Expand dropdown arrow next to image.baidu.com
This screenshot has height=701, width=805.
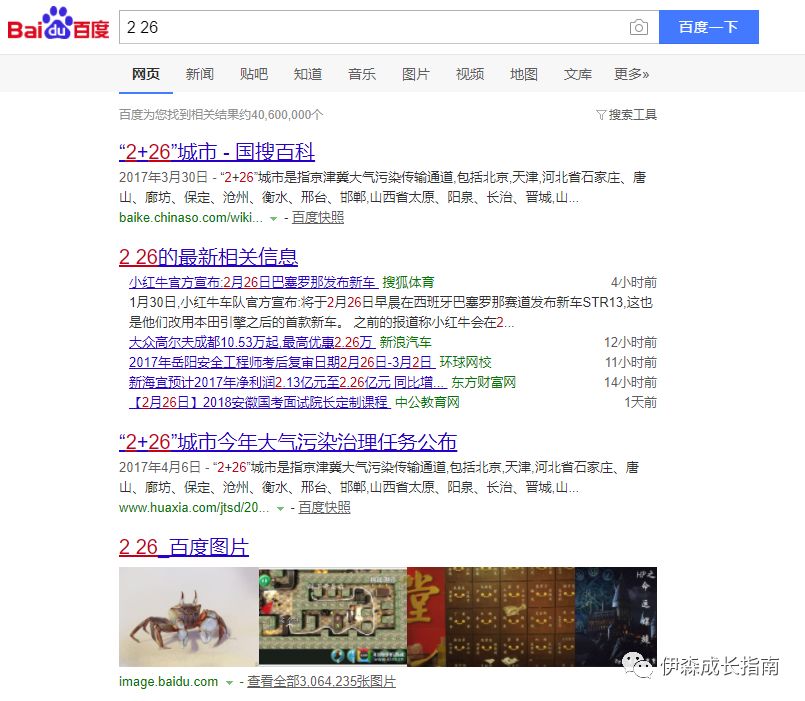point(229,683)
